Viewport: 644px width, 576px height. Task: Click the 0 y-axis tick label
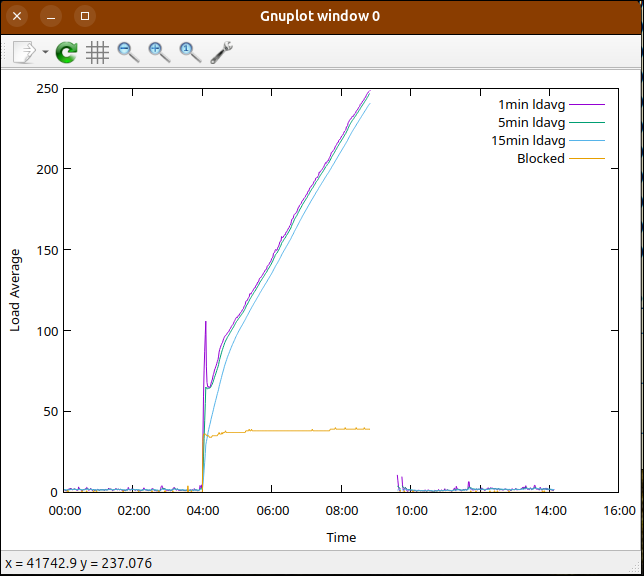(x=54, y=493)
